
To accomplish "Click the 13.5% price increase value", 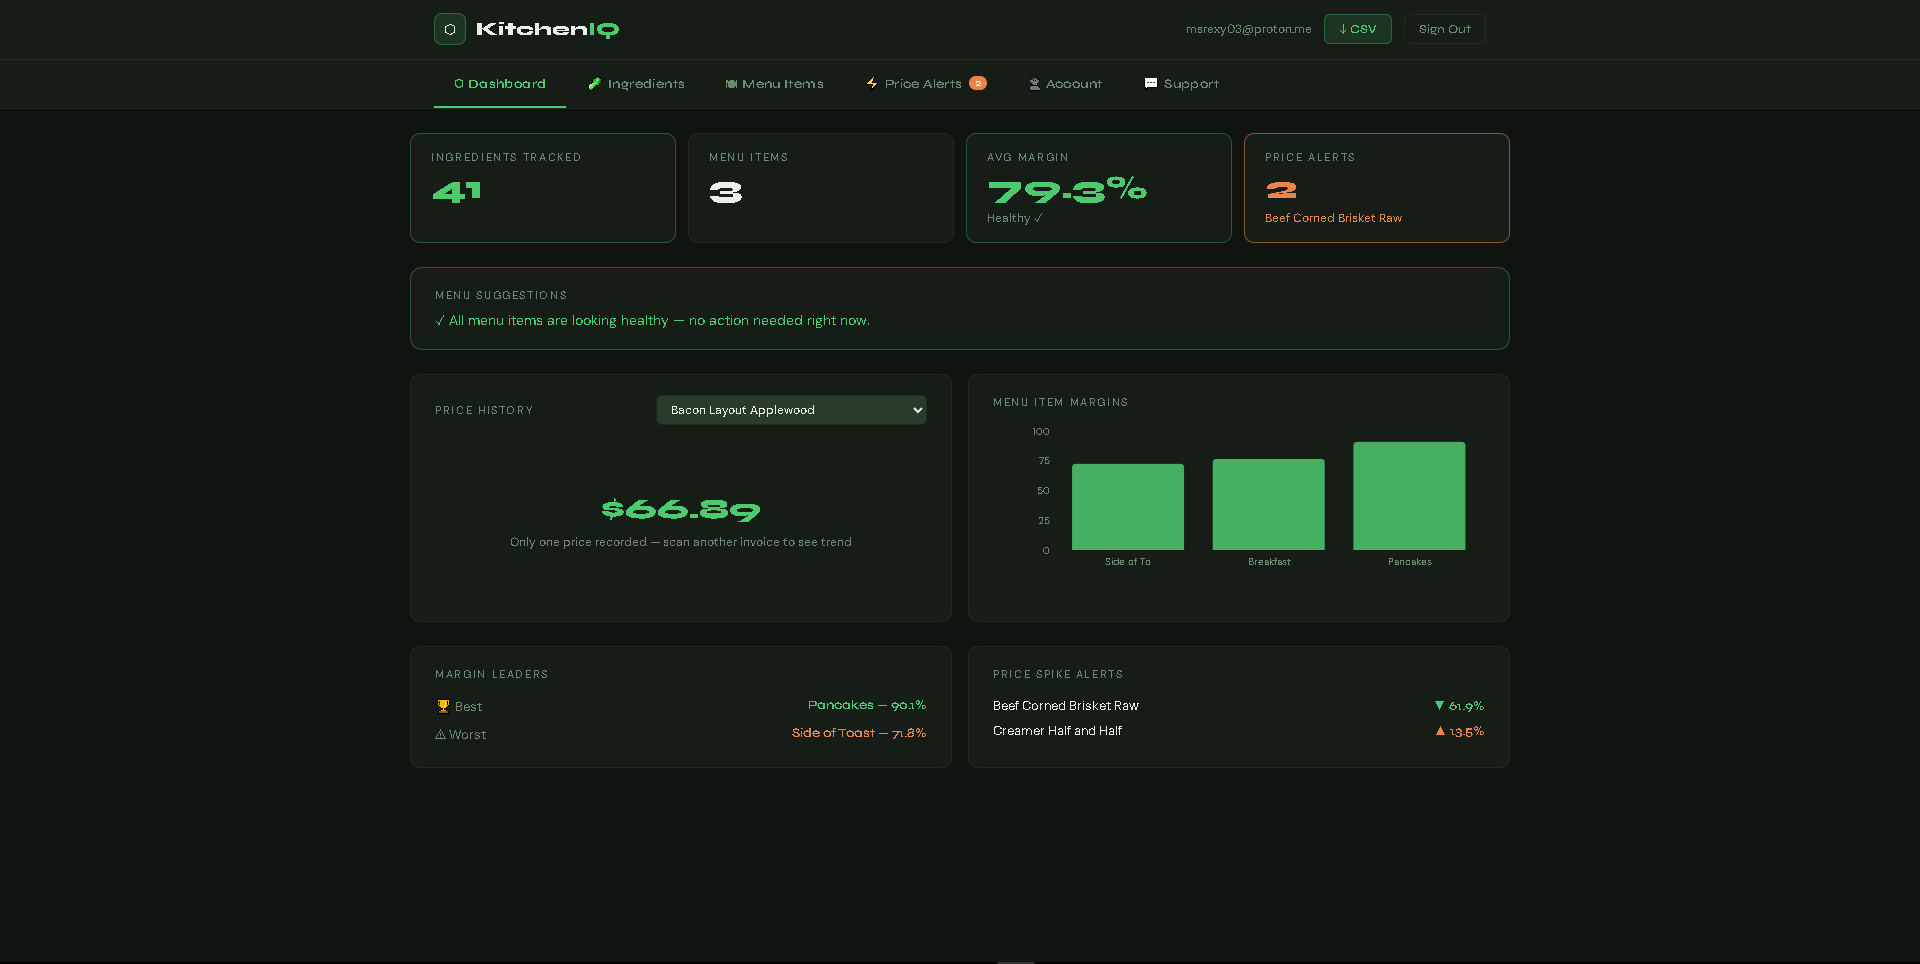I will click(x=1467, y=732).
